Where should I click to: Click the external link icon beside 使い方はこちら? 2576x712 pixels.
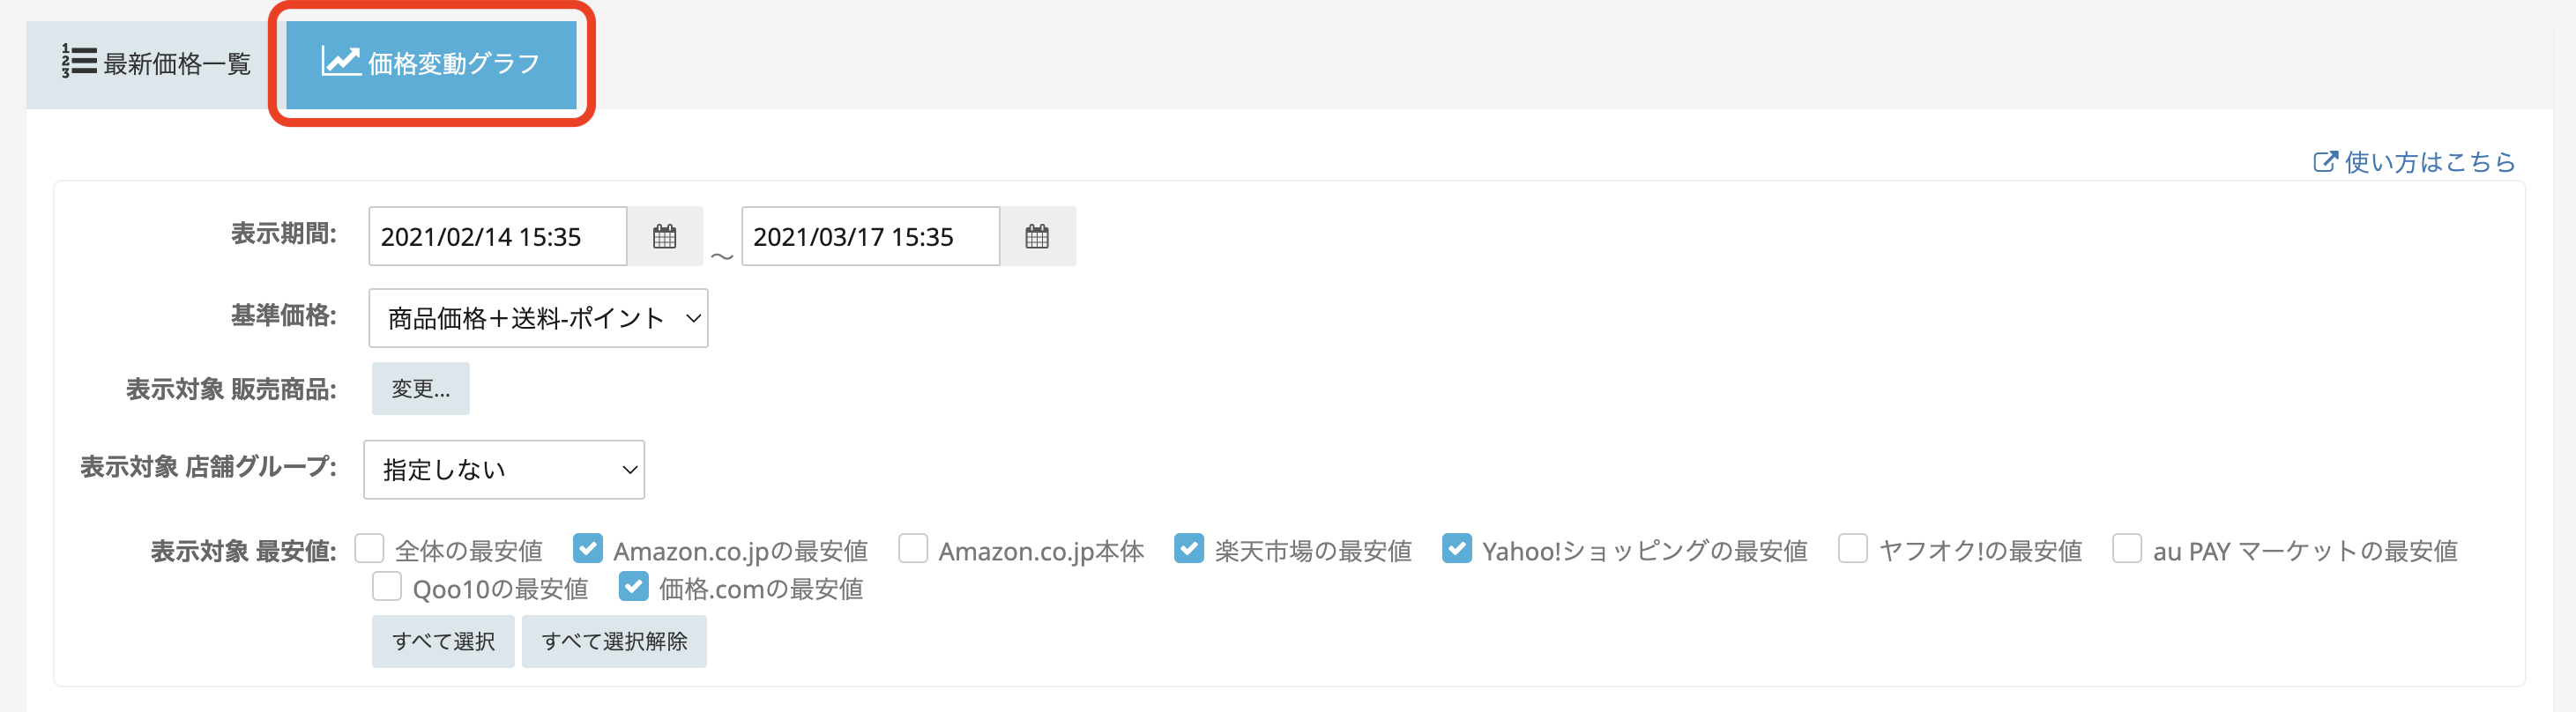(x=2325, y=162)
